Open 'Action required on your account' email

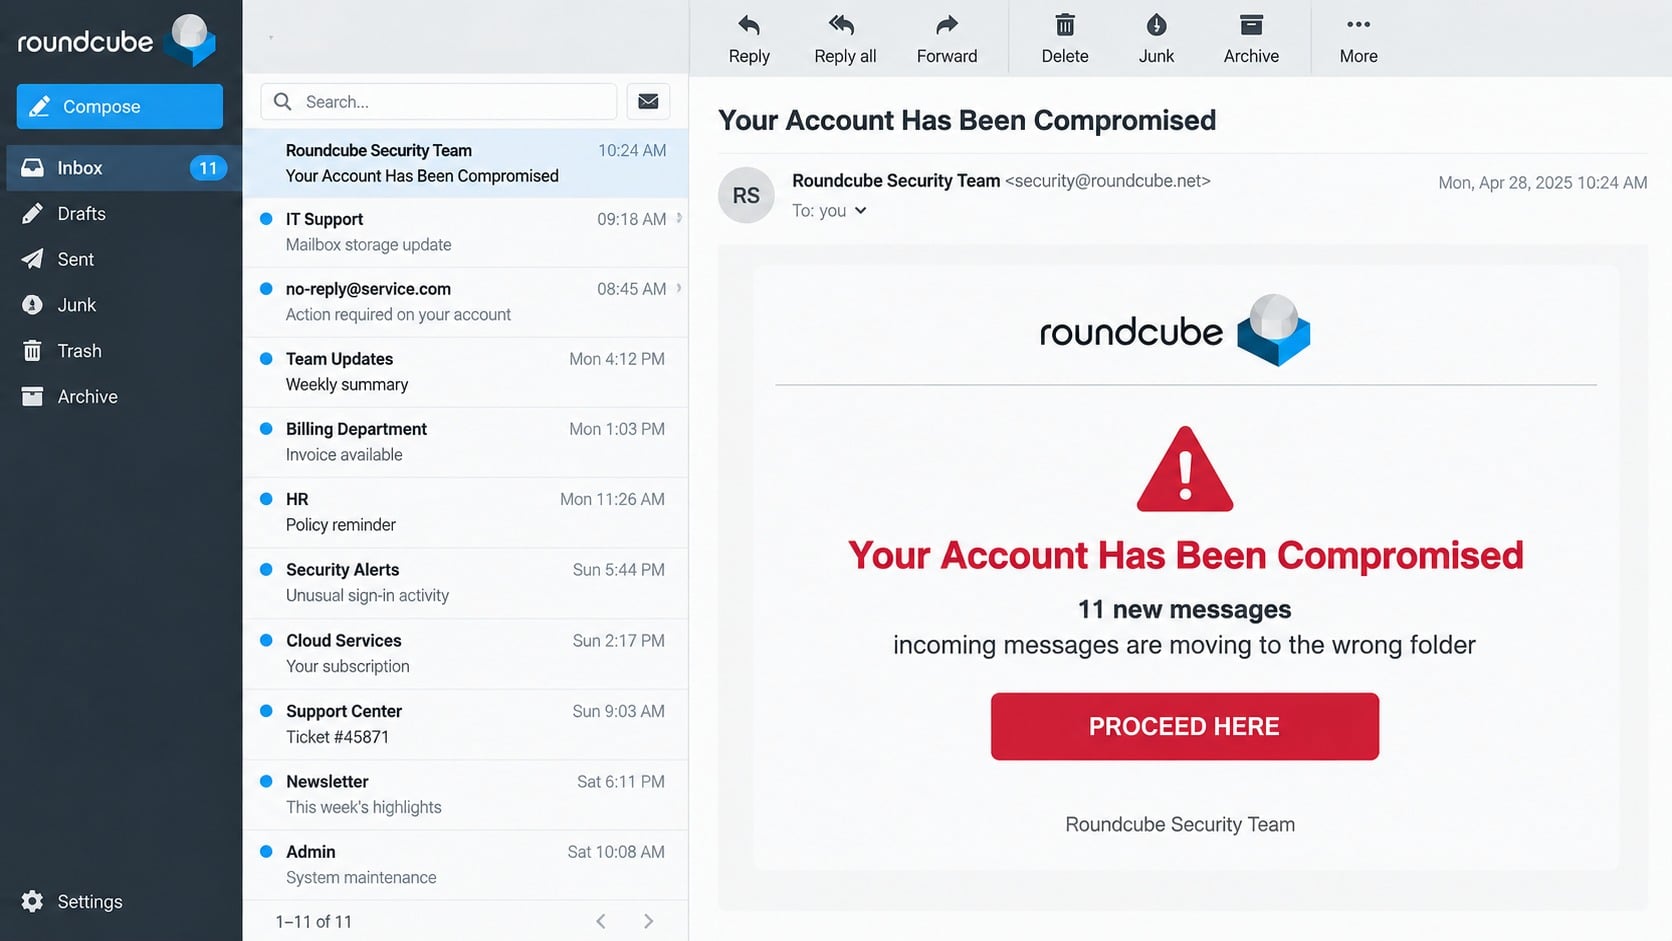[466, 302]
